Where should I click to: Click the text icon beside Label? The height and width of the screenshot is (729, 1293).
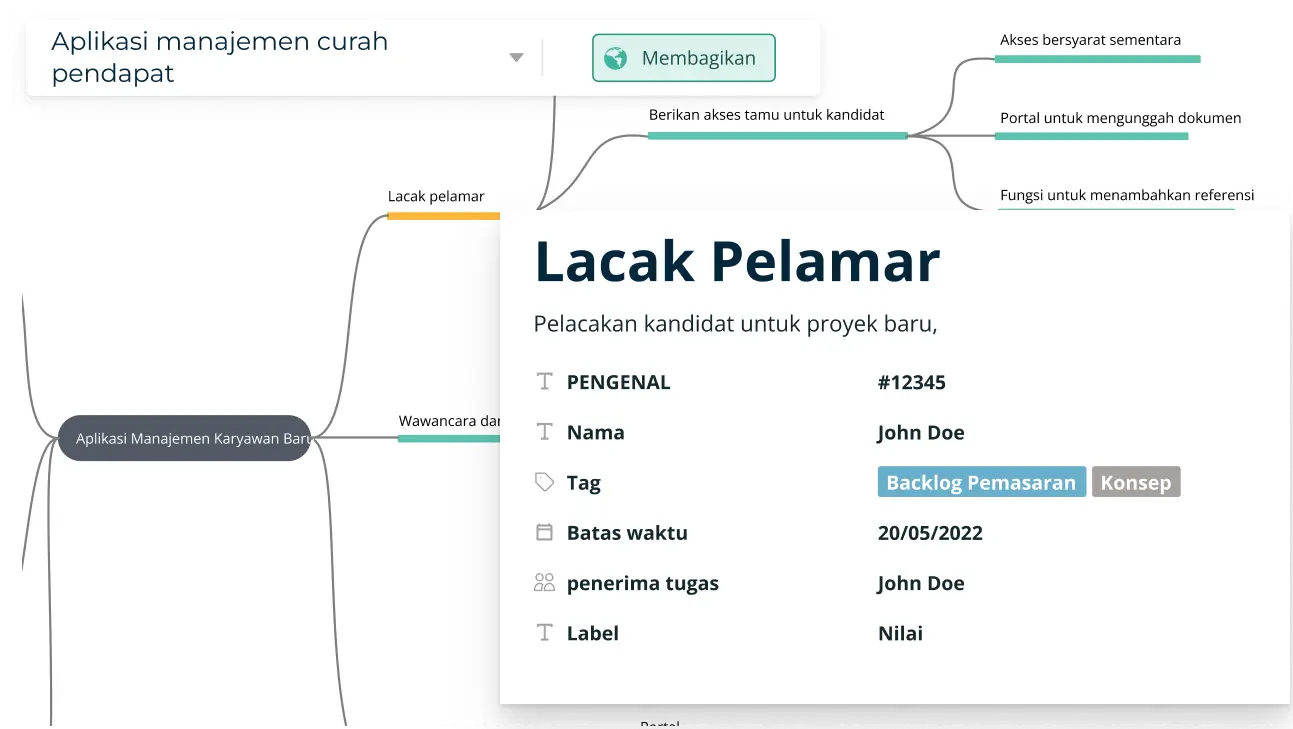(544, 632)
